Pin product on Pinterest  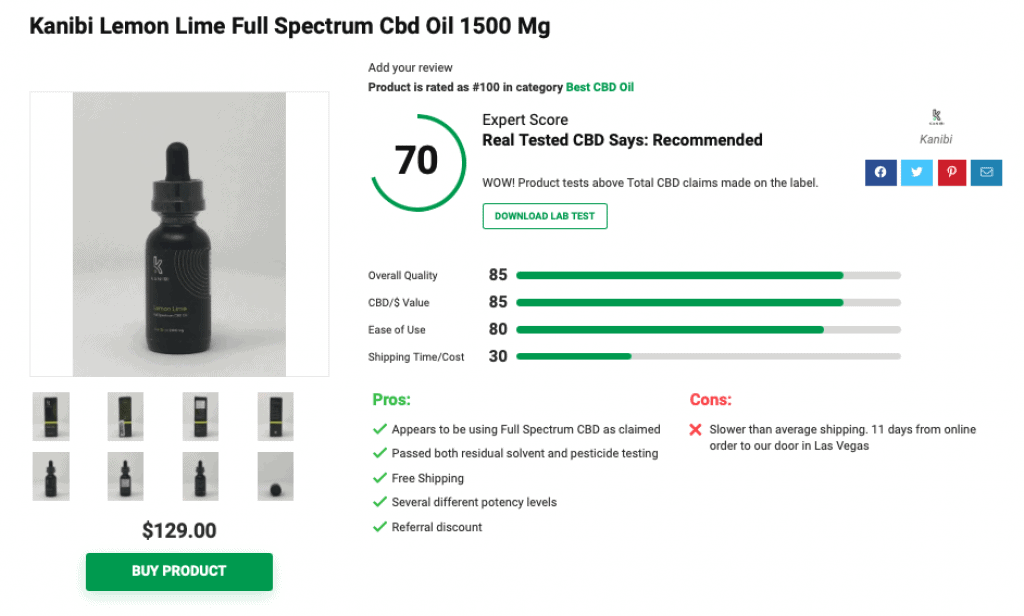coord(952,172)
